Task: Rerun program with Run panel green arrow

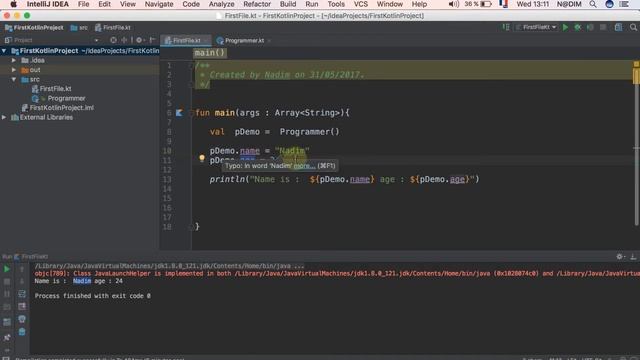Action: tap(7, 269)
